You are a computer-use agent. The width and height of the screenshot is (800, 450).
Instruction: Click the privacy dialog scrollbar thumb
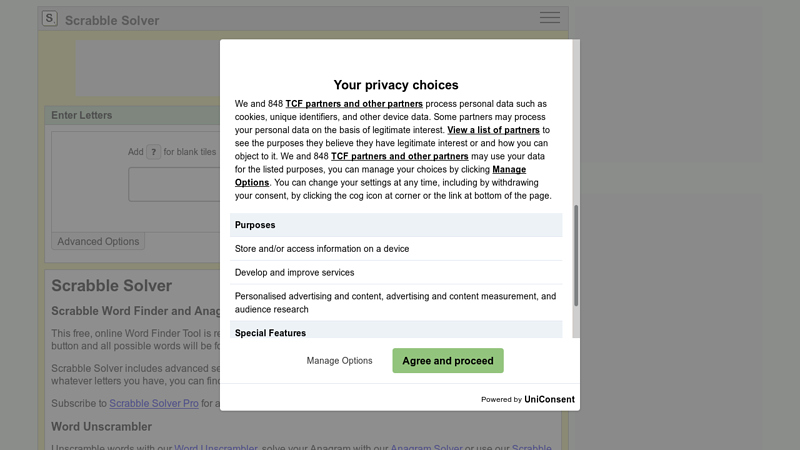point(576,256)
